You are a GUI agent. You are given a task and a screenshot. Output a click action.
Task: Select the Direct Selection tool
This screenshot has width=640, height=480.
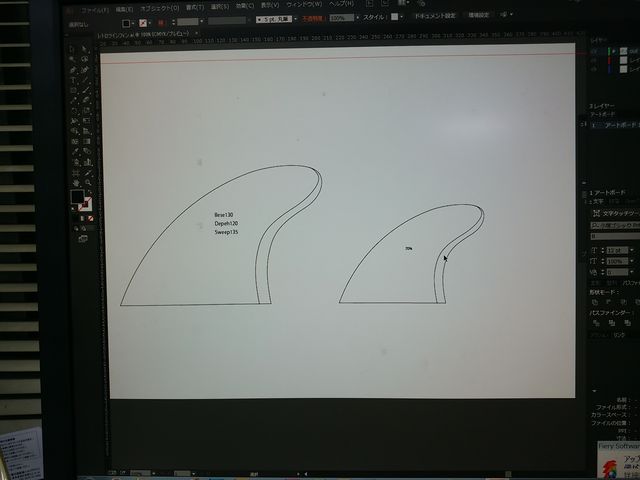click(x=84, y=49)
